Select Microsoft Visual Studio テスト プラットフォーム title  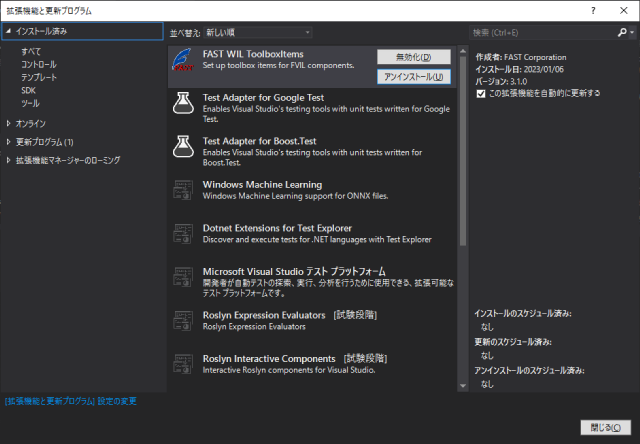294,271
